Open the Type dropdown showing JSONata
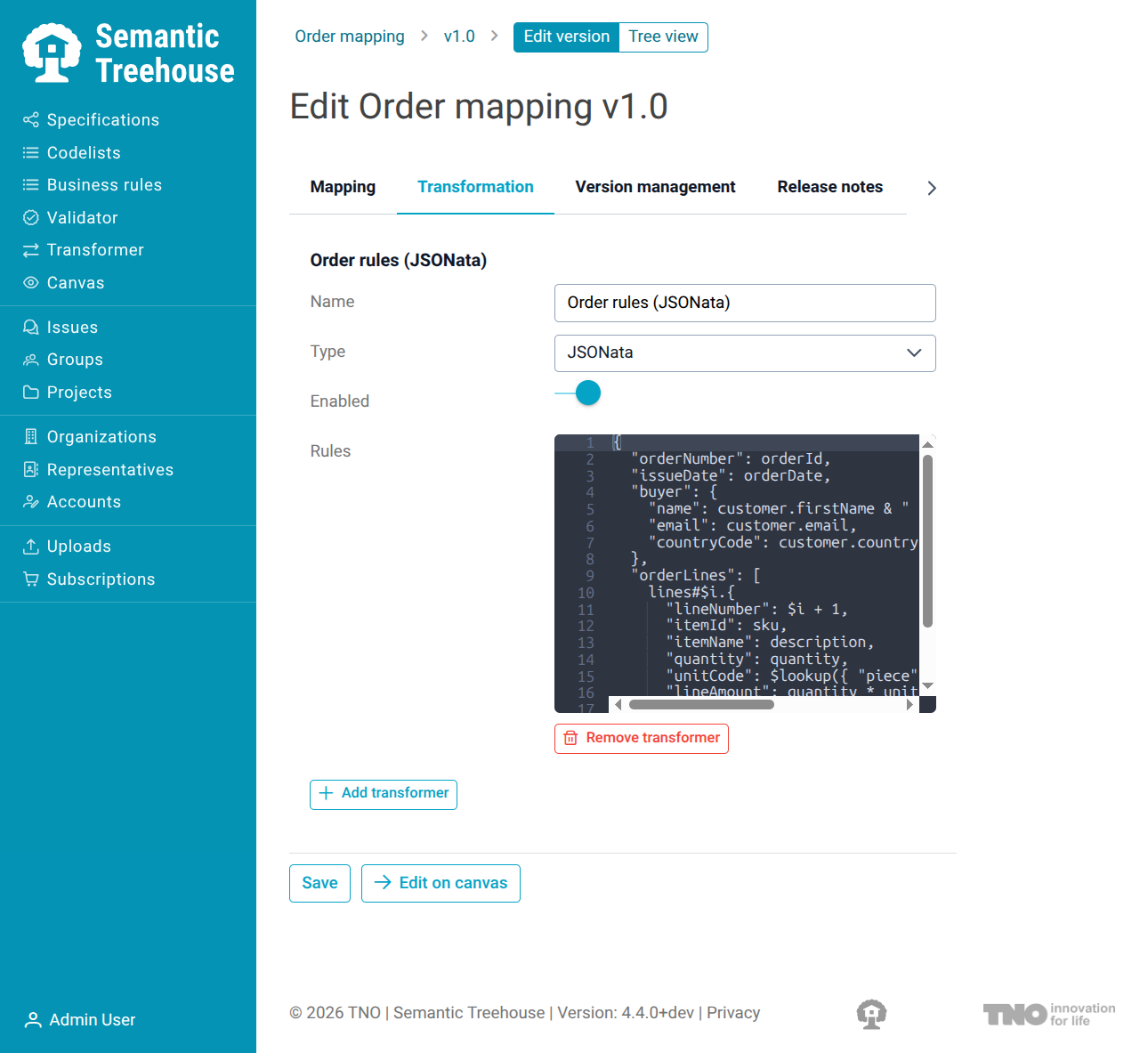The image size is (1148, 1053). click(745, 353)
